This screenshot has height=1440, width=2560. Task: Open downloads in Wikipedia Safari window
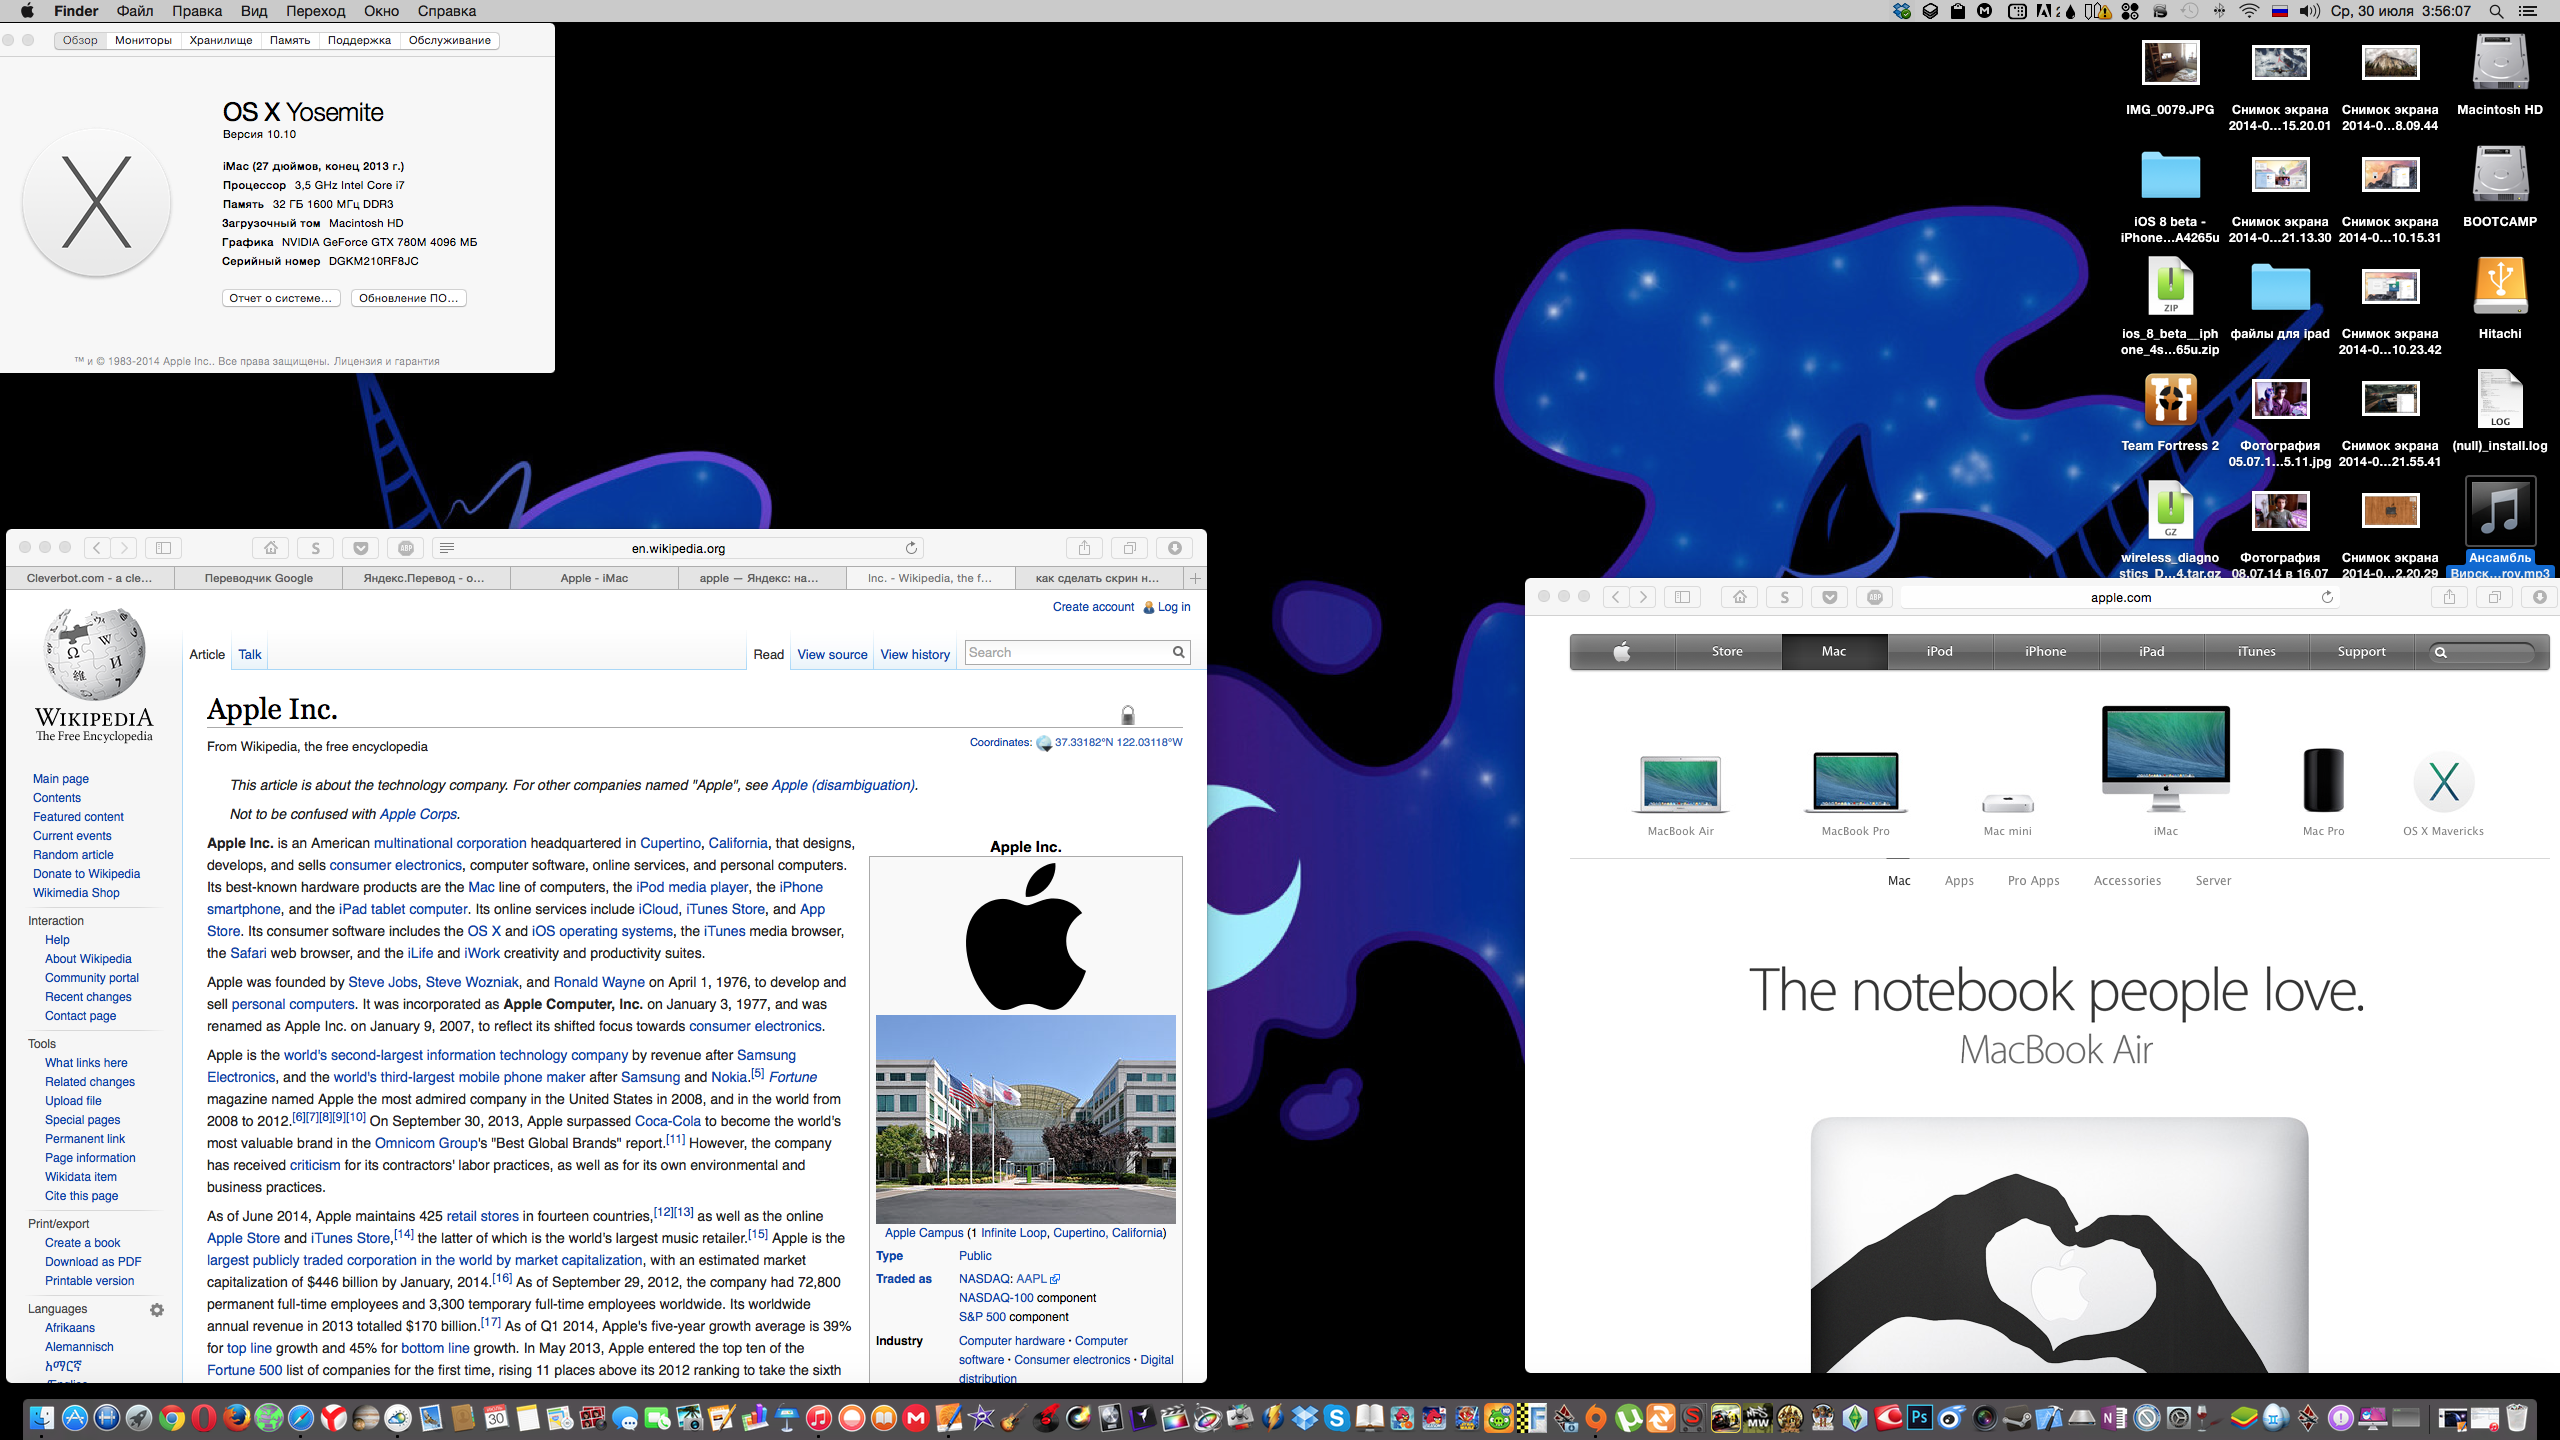[1175, 548]
